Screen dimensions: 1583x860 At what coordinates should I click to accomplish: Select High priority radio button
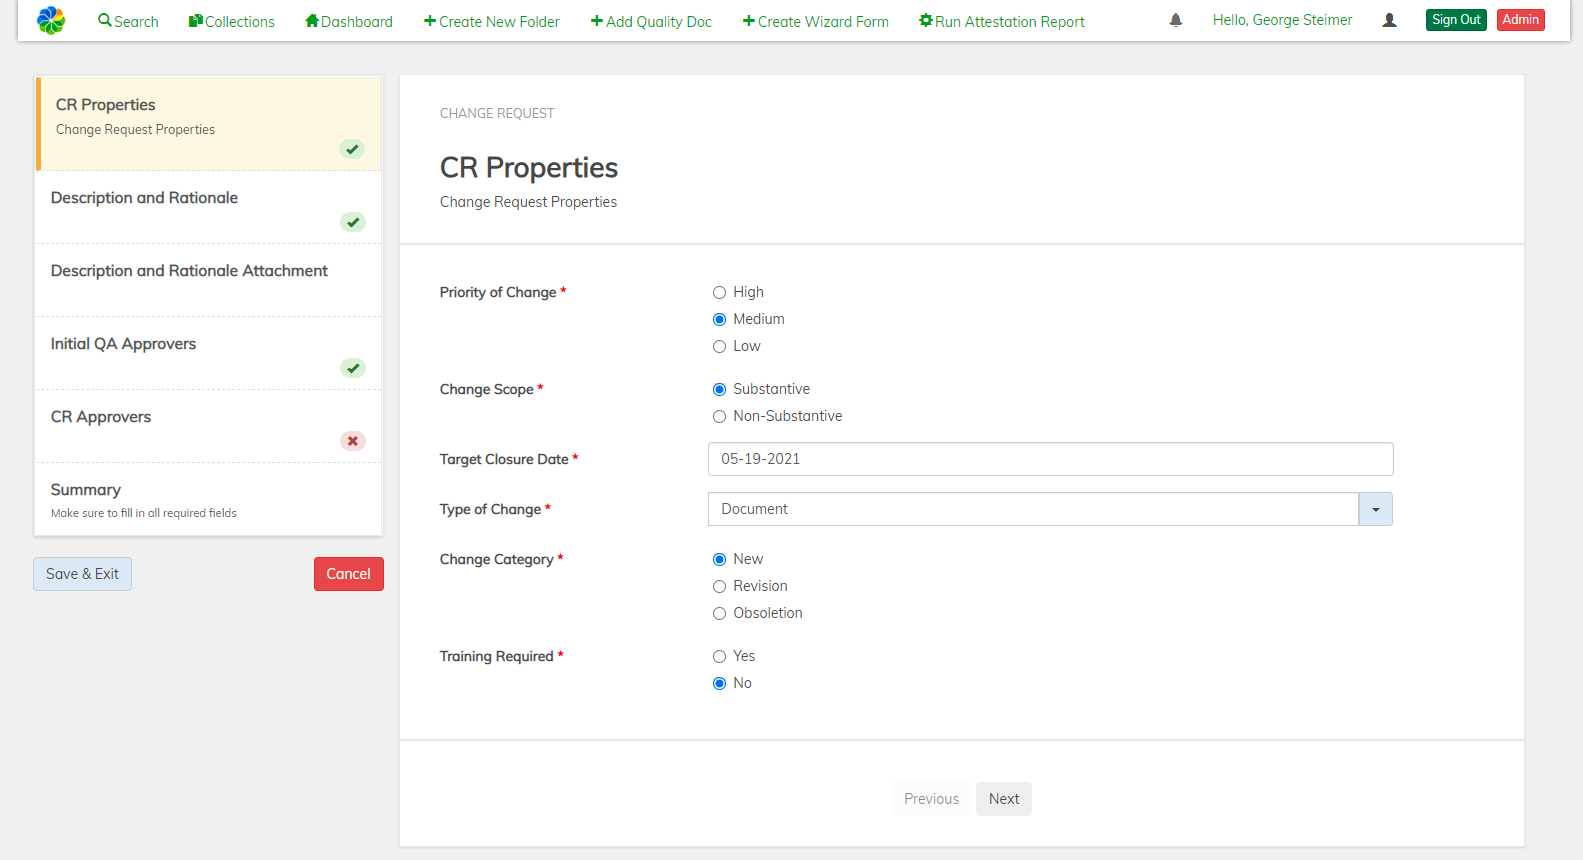pyautogui.click(x=719, y=293)
